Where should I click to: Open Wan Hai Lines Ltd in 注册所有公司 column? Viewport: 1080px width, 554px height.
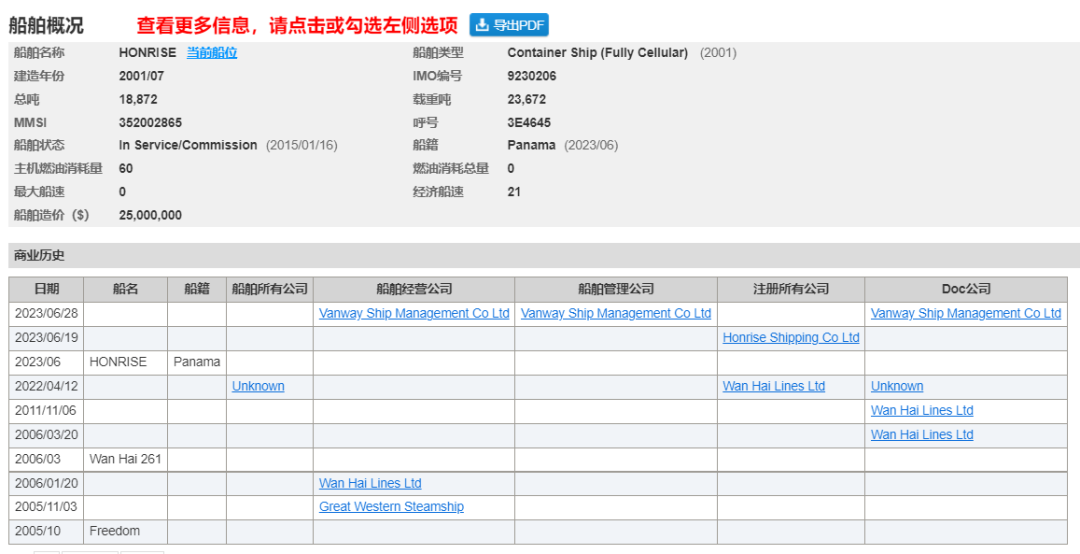pos(773,387)
